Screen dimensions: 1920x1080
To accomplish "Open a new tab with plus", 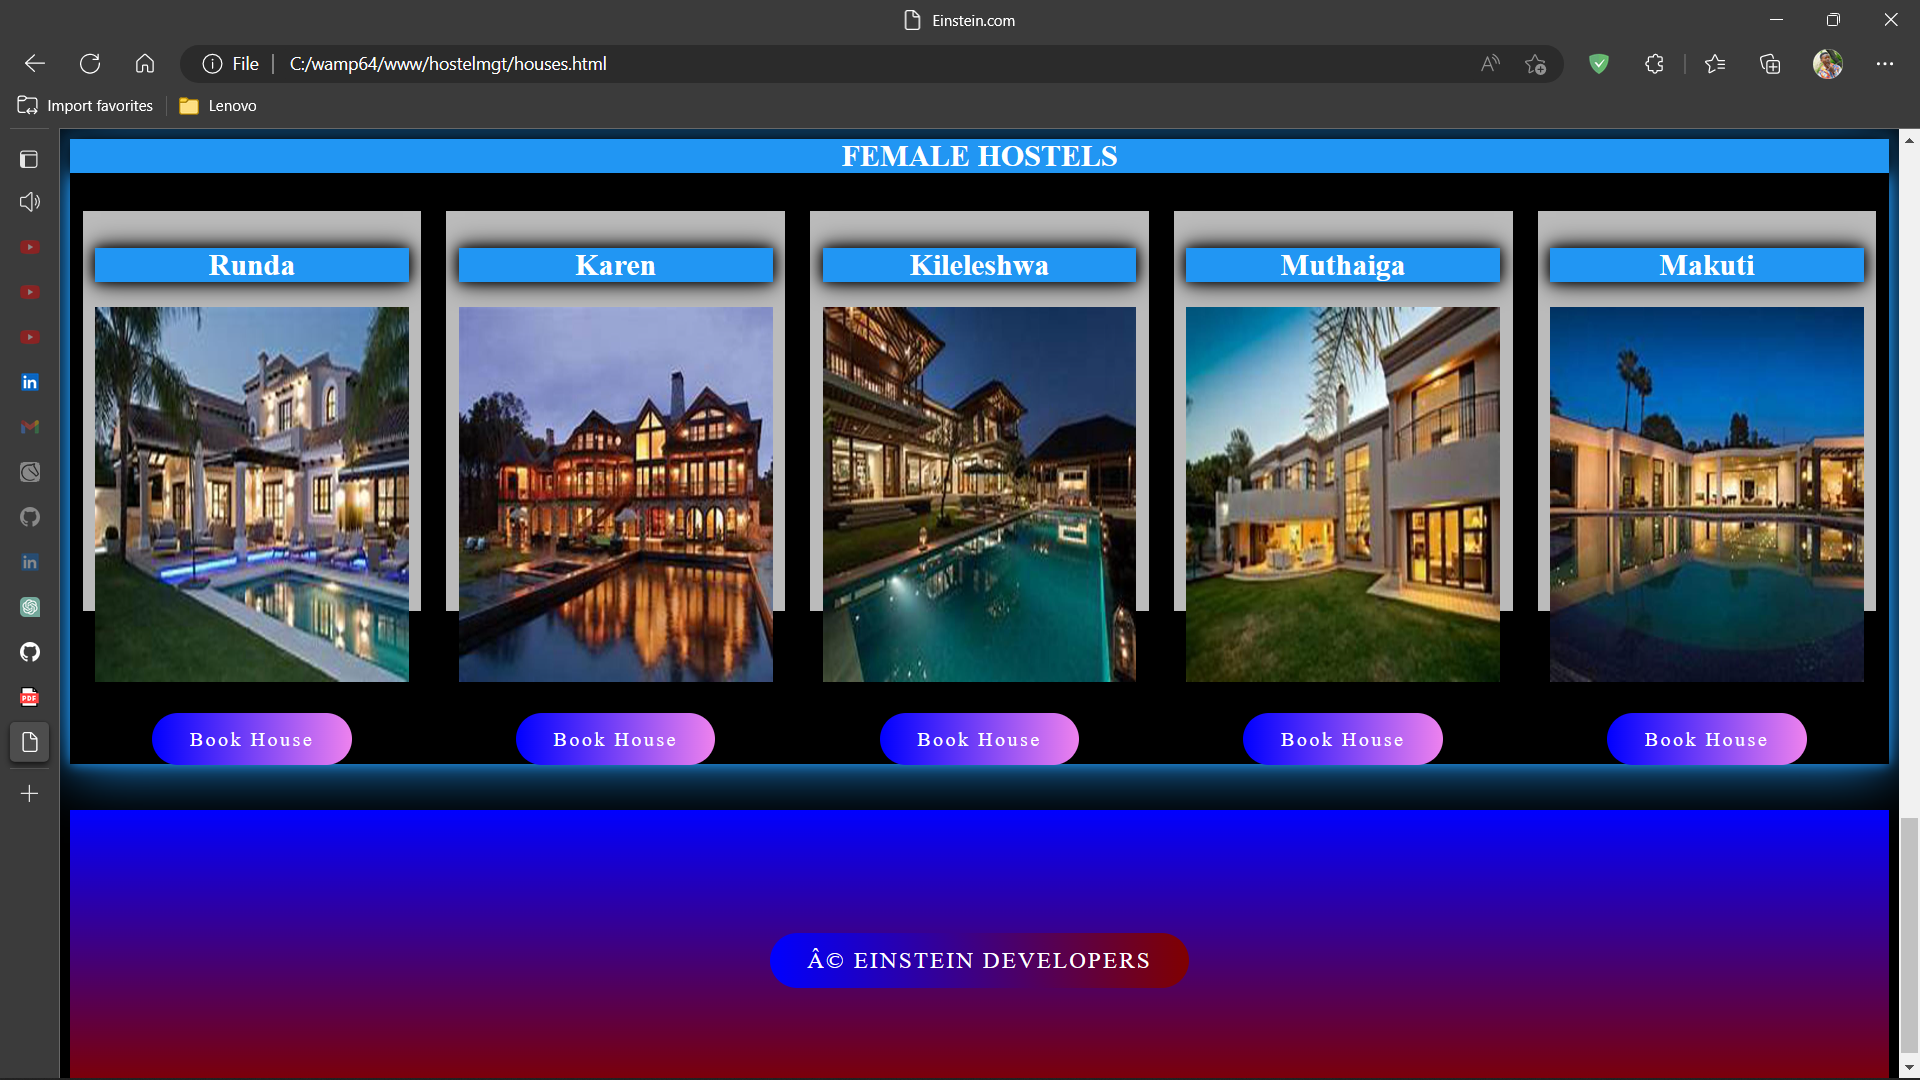I will tap(30, 794).
